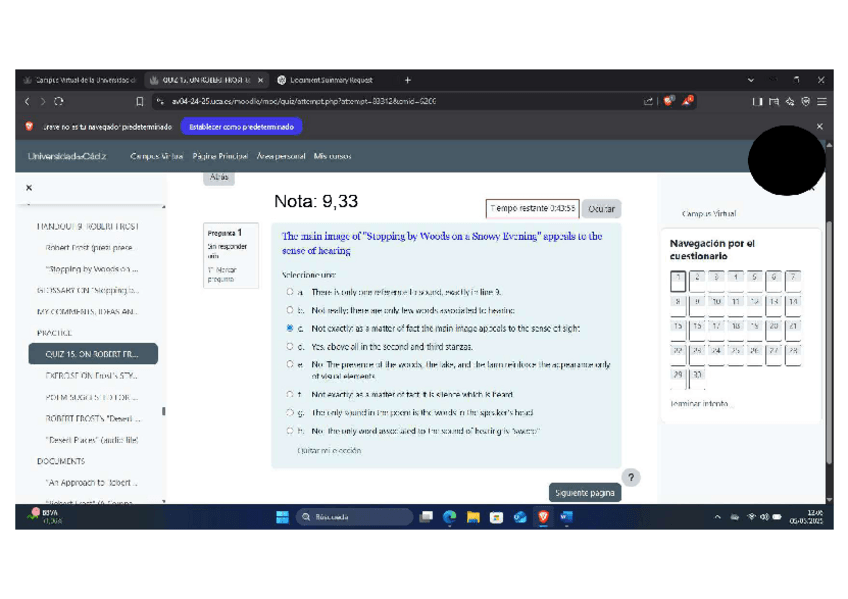Click 'Terminar intento' link in quiz navigation
848x599 pixels.
[701, 404]
